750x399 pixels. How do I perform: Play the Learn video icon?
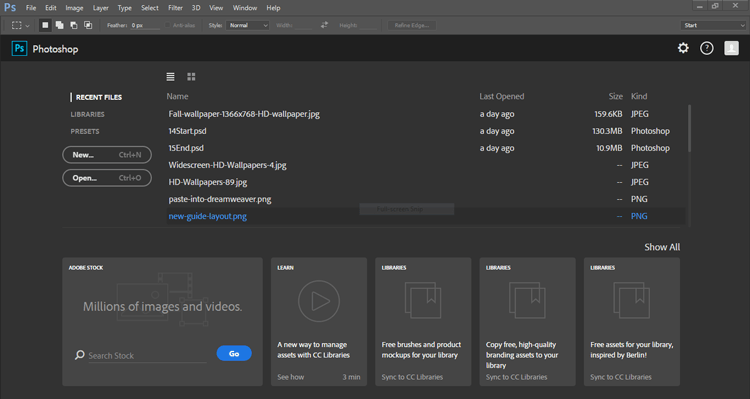pos(319,301)
